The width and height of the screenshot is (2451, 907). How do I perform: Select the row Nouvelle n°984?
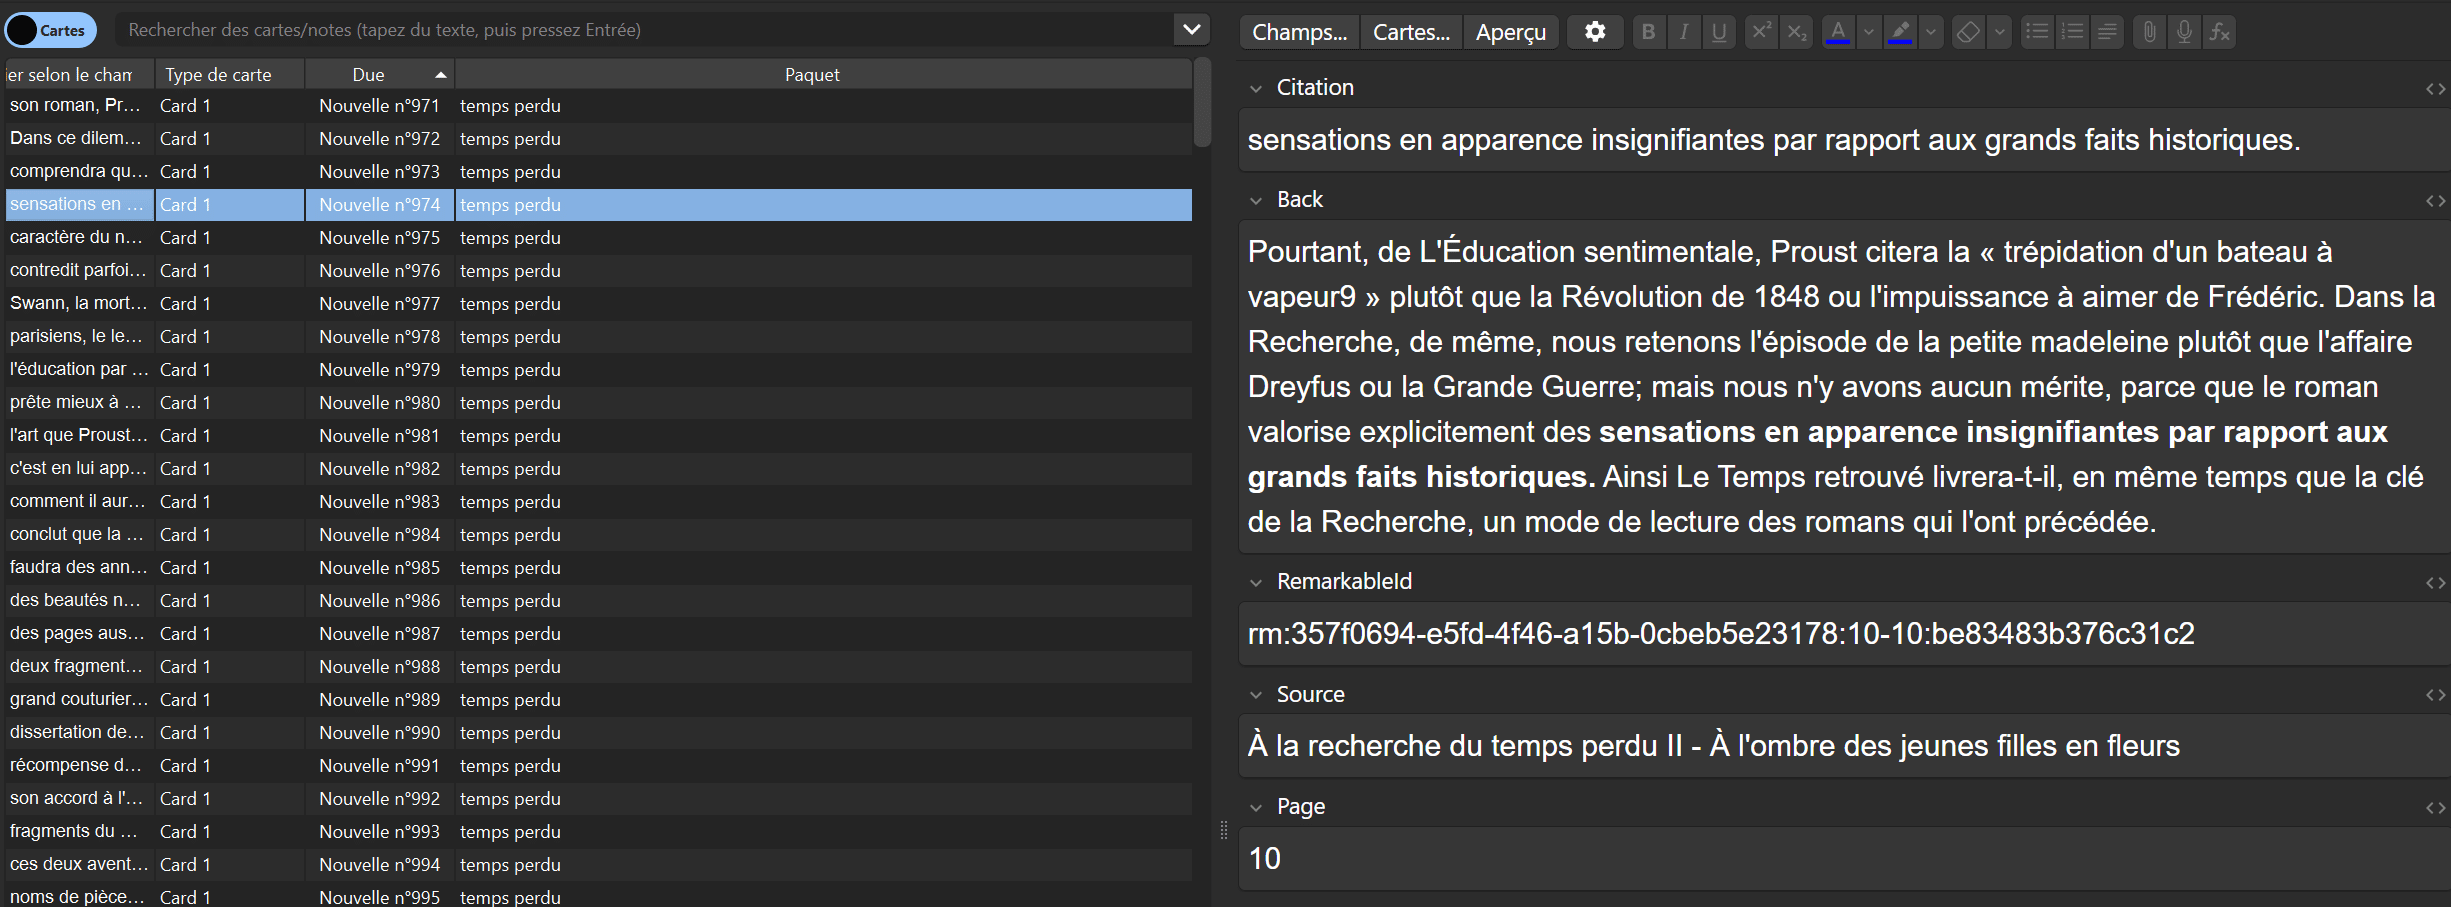click(598, 535)
